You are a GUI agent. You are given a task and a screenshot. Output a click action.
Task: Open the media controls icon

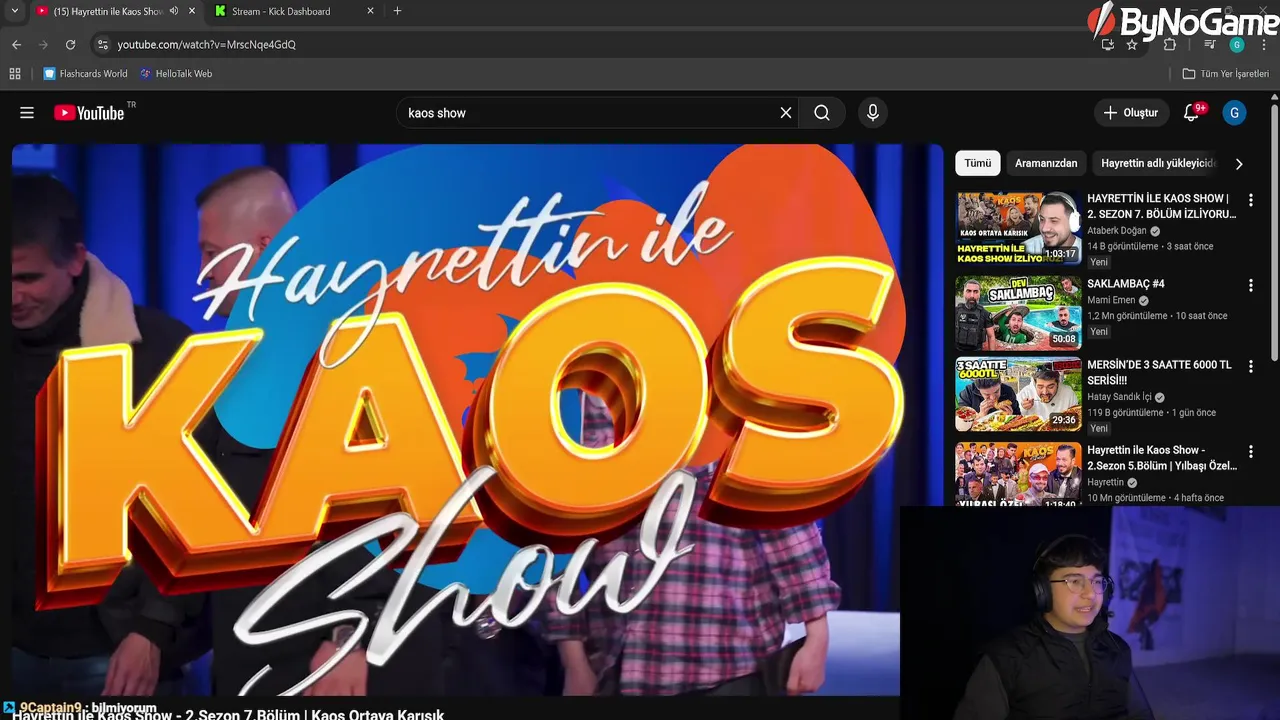pos(1210,44)
